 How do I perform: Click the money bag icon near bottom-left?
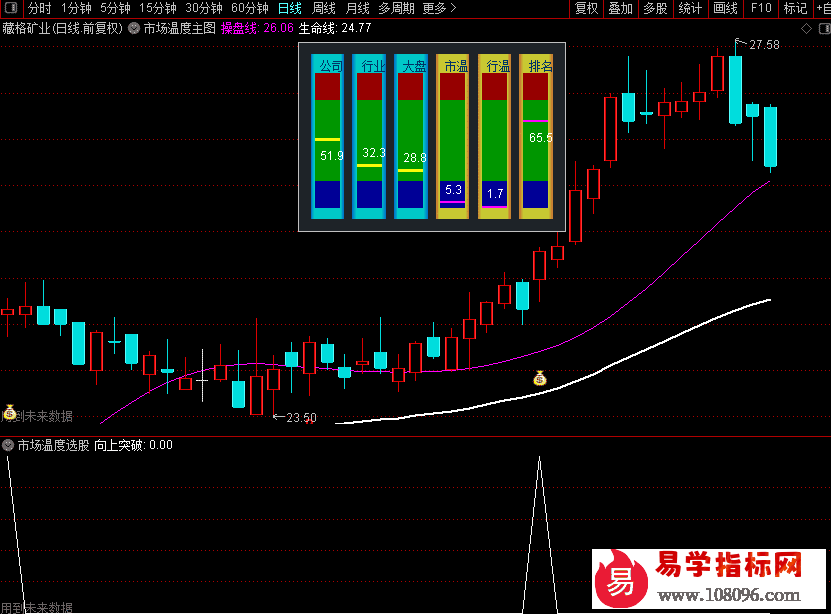click(10, 411)
